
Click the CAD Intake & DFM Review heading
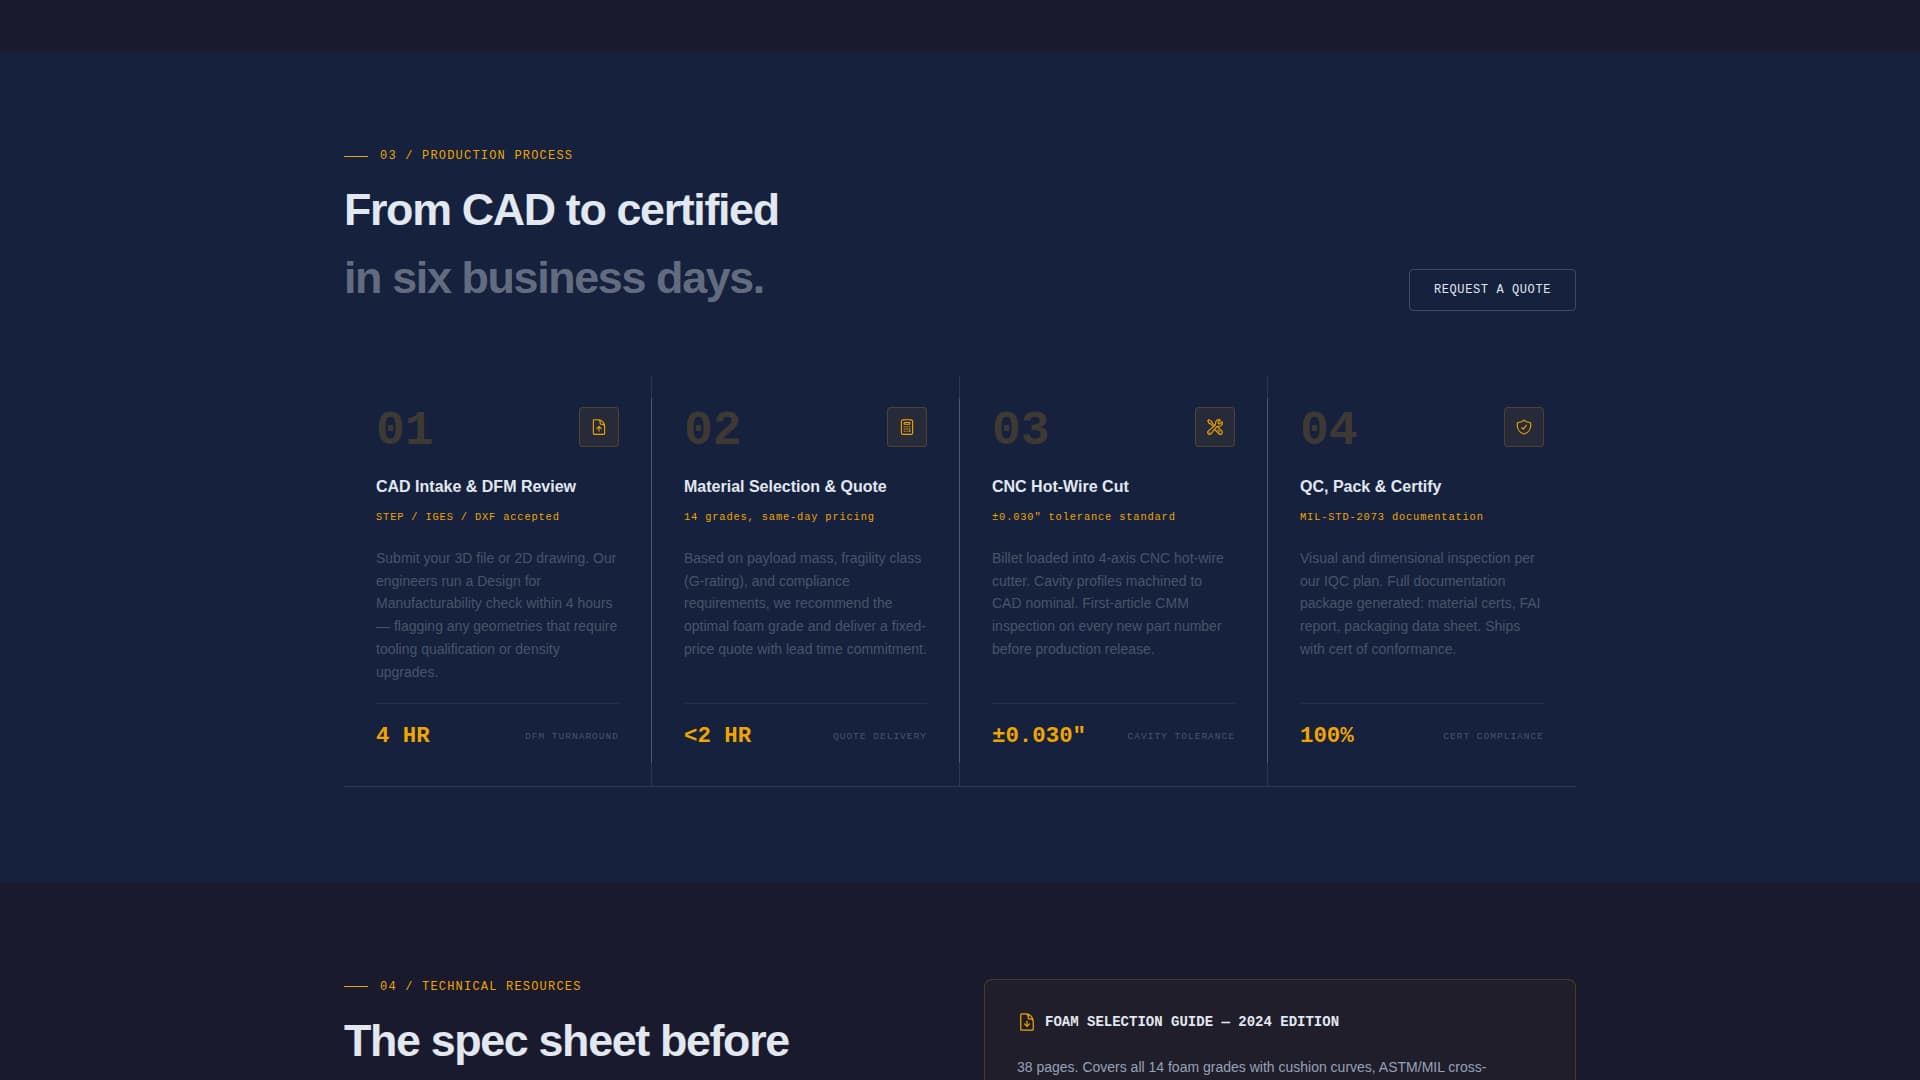475,487
